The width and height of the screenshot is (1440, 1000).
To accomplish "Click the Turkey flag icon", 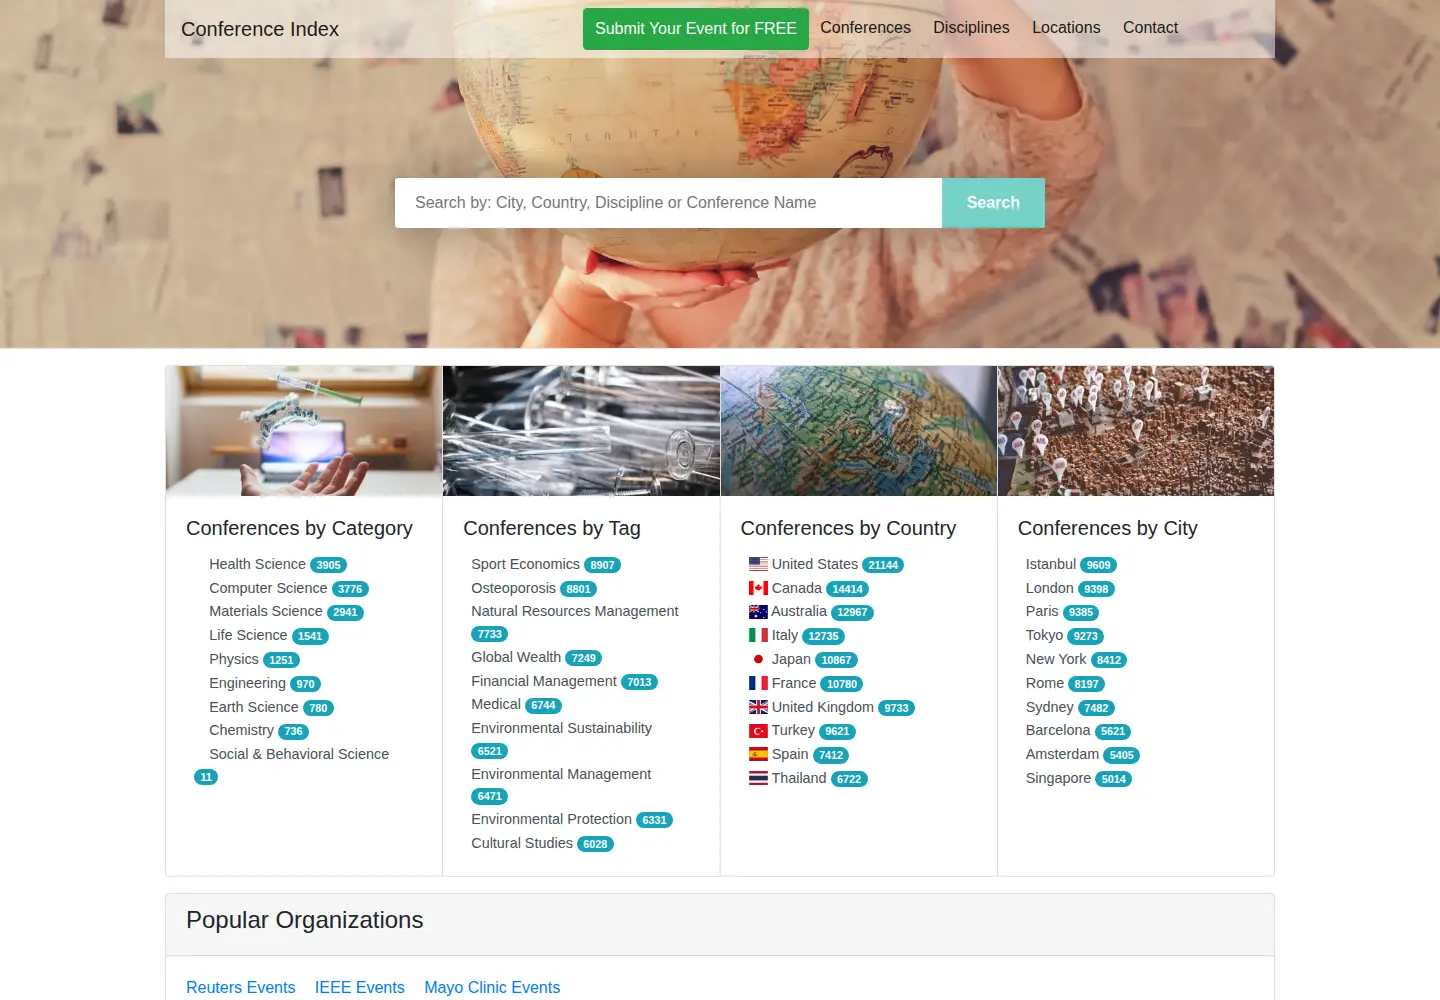I will pyautogui.click(x=758, y=731).
